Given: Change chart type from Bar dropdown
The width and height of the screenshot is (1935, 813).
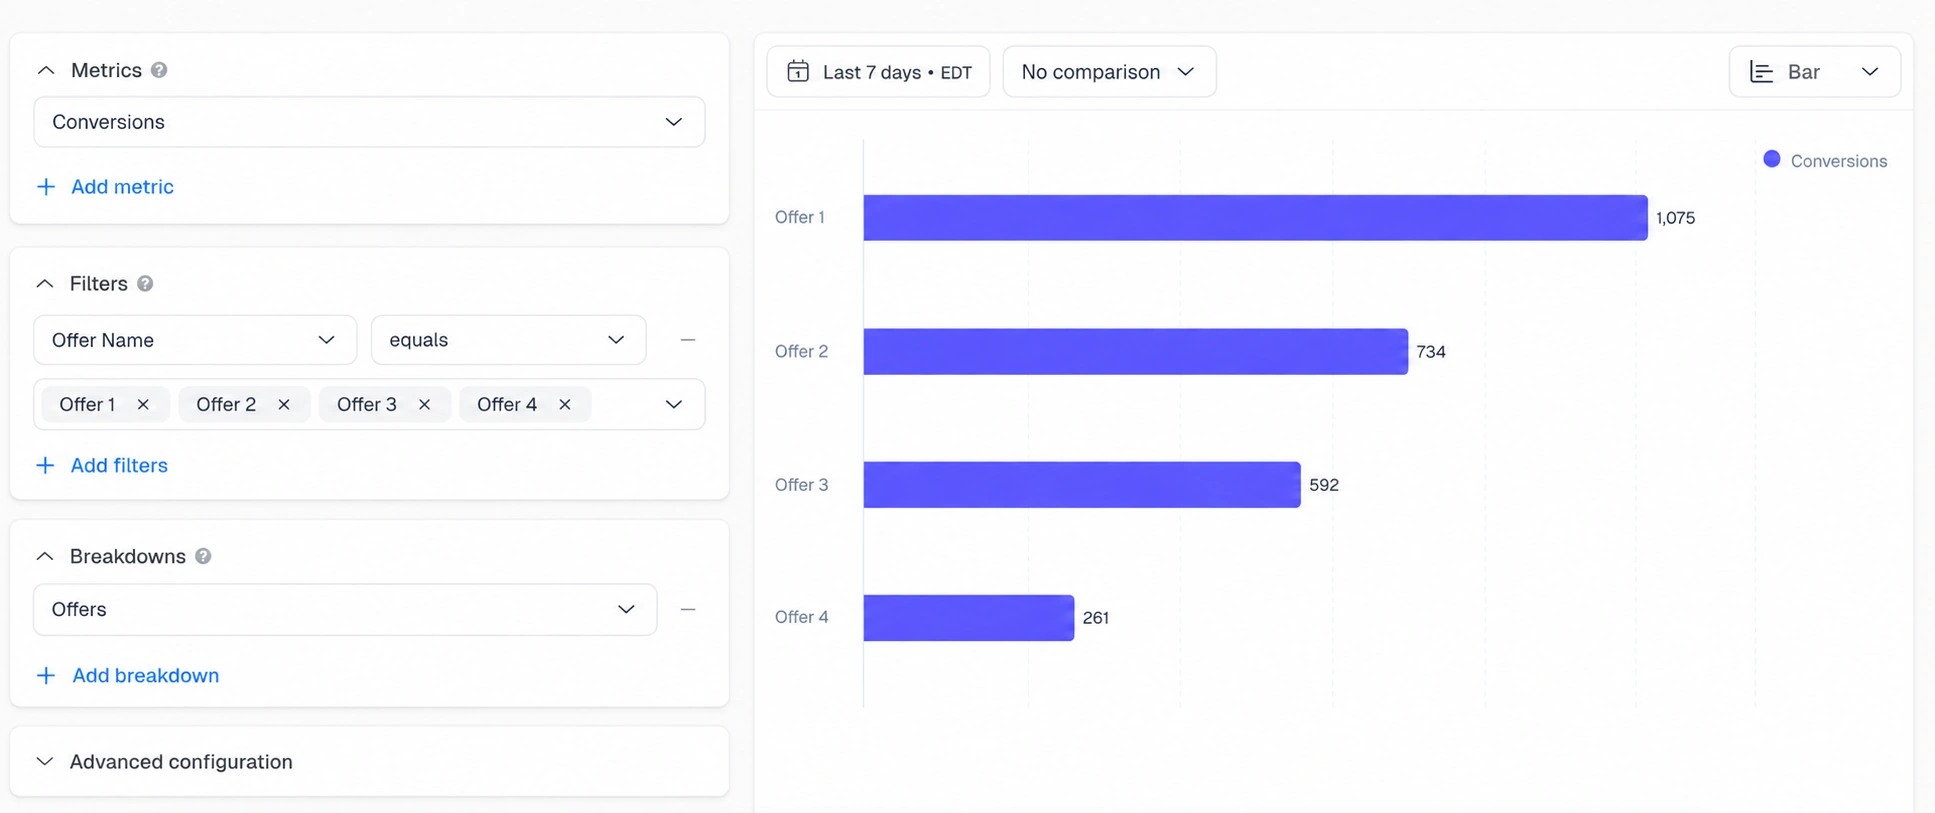Looking at the screenshot, I should point(1814,72).
